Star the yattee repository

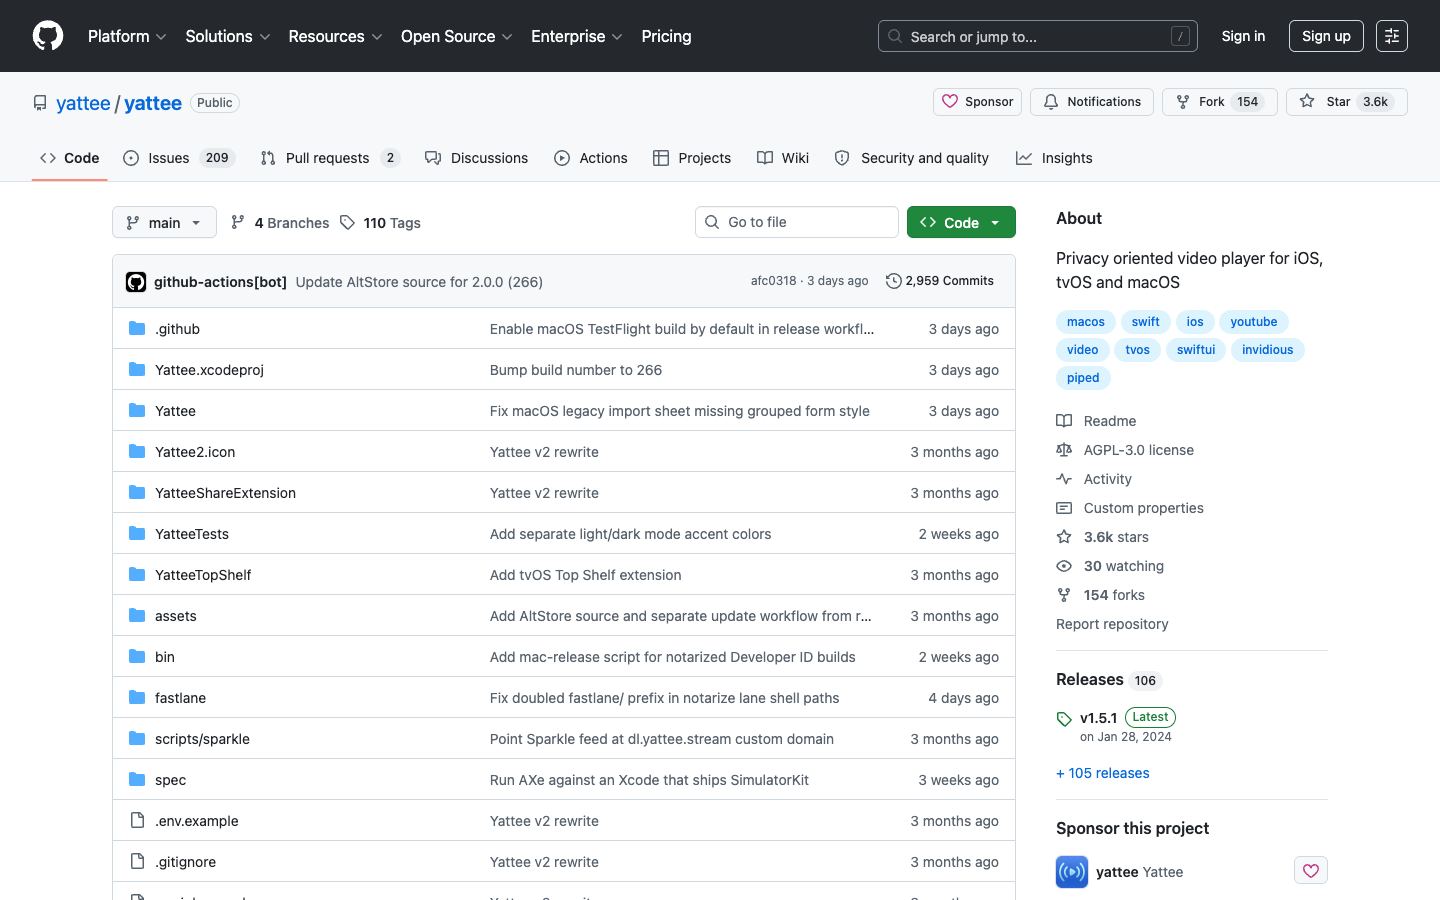click(1346, 102)
